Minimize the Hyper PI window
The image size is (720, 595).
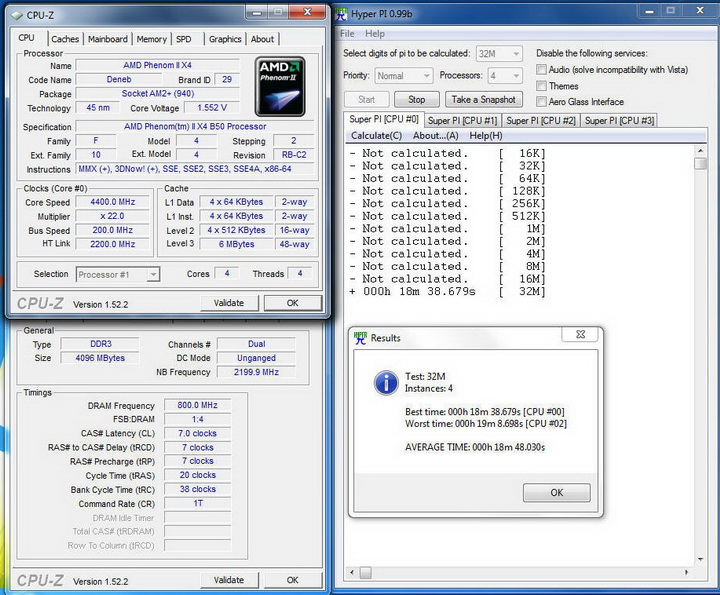[649, 11]
